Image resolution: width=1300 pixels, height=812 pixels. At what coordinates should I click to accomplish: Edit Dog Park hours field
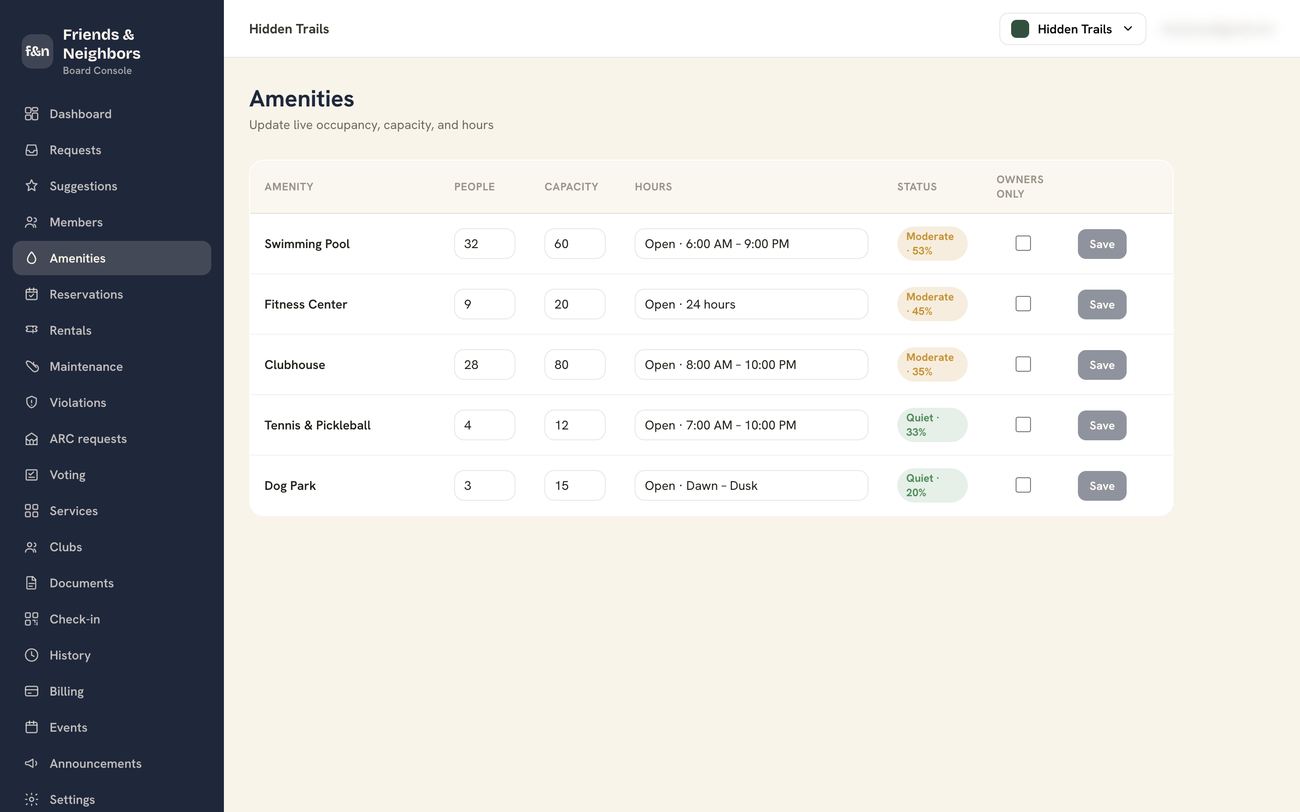tap(751, 486)
